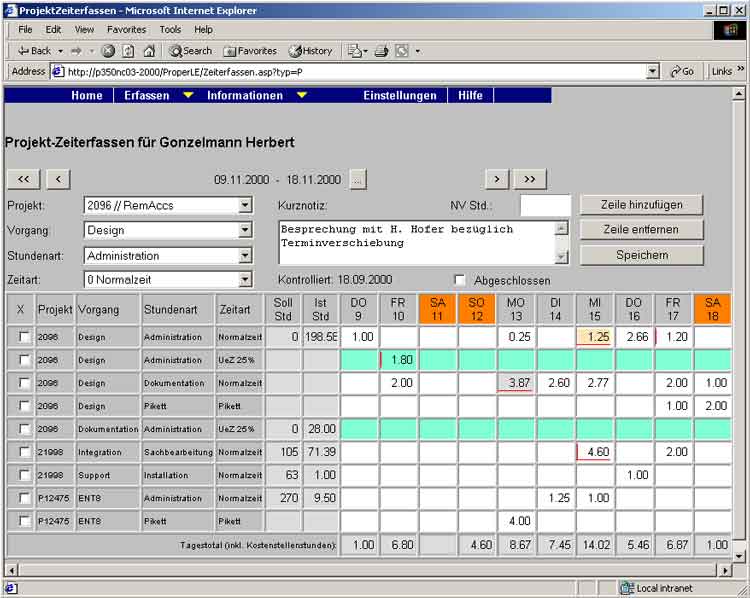Click the page vertical scrollbar down arrow
The image size is (750, 598).
coord(739,556)
